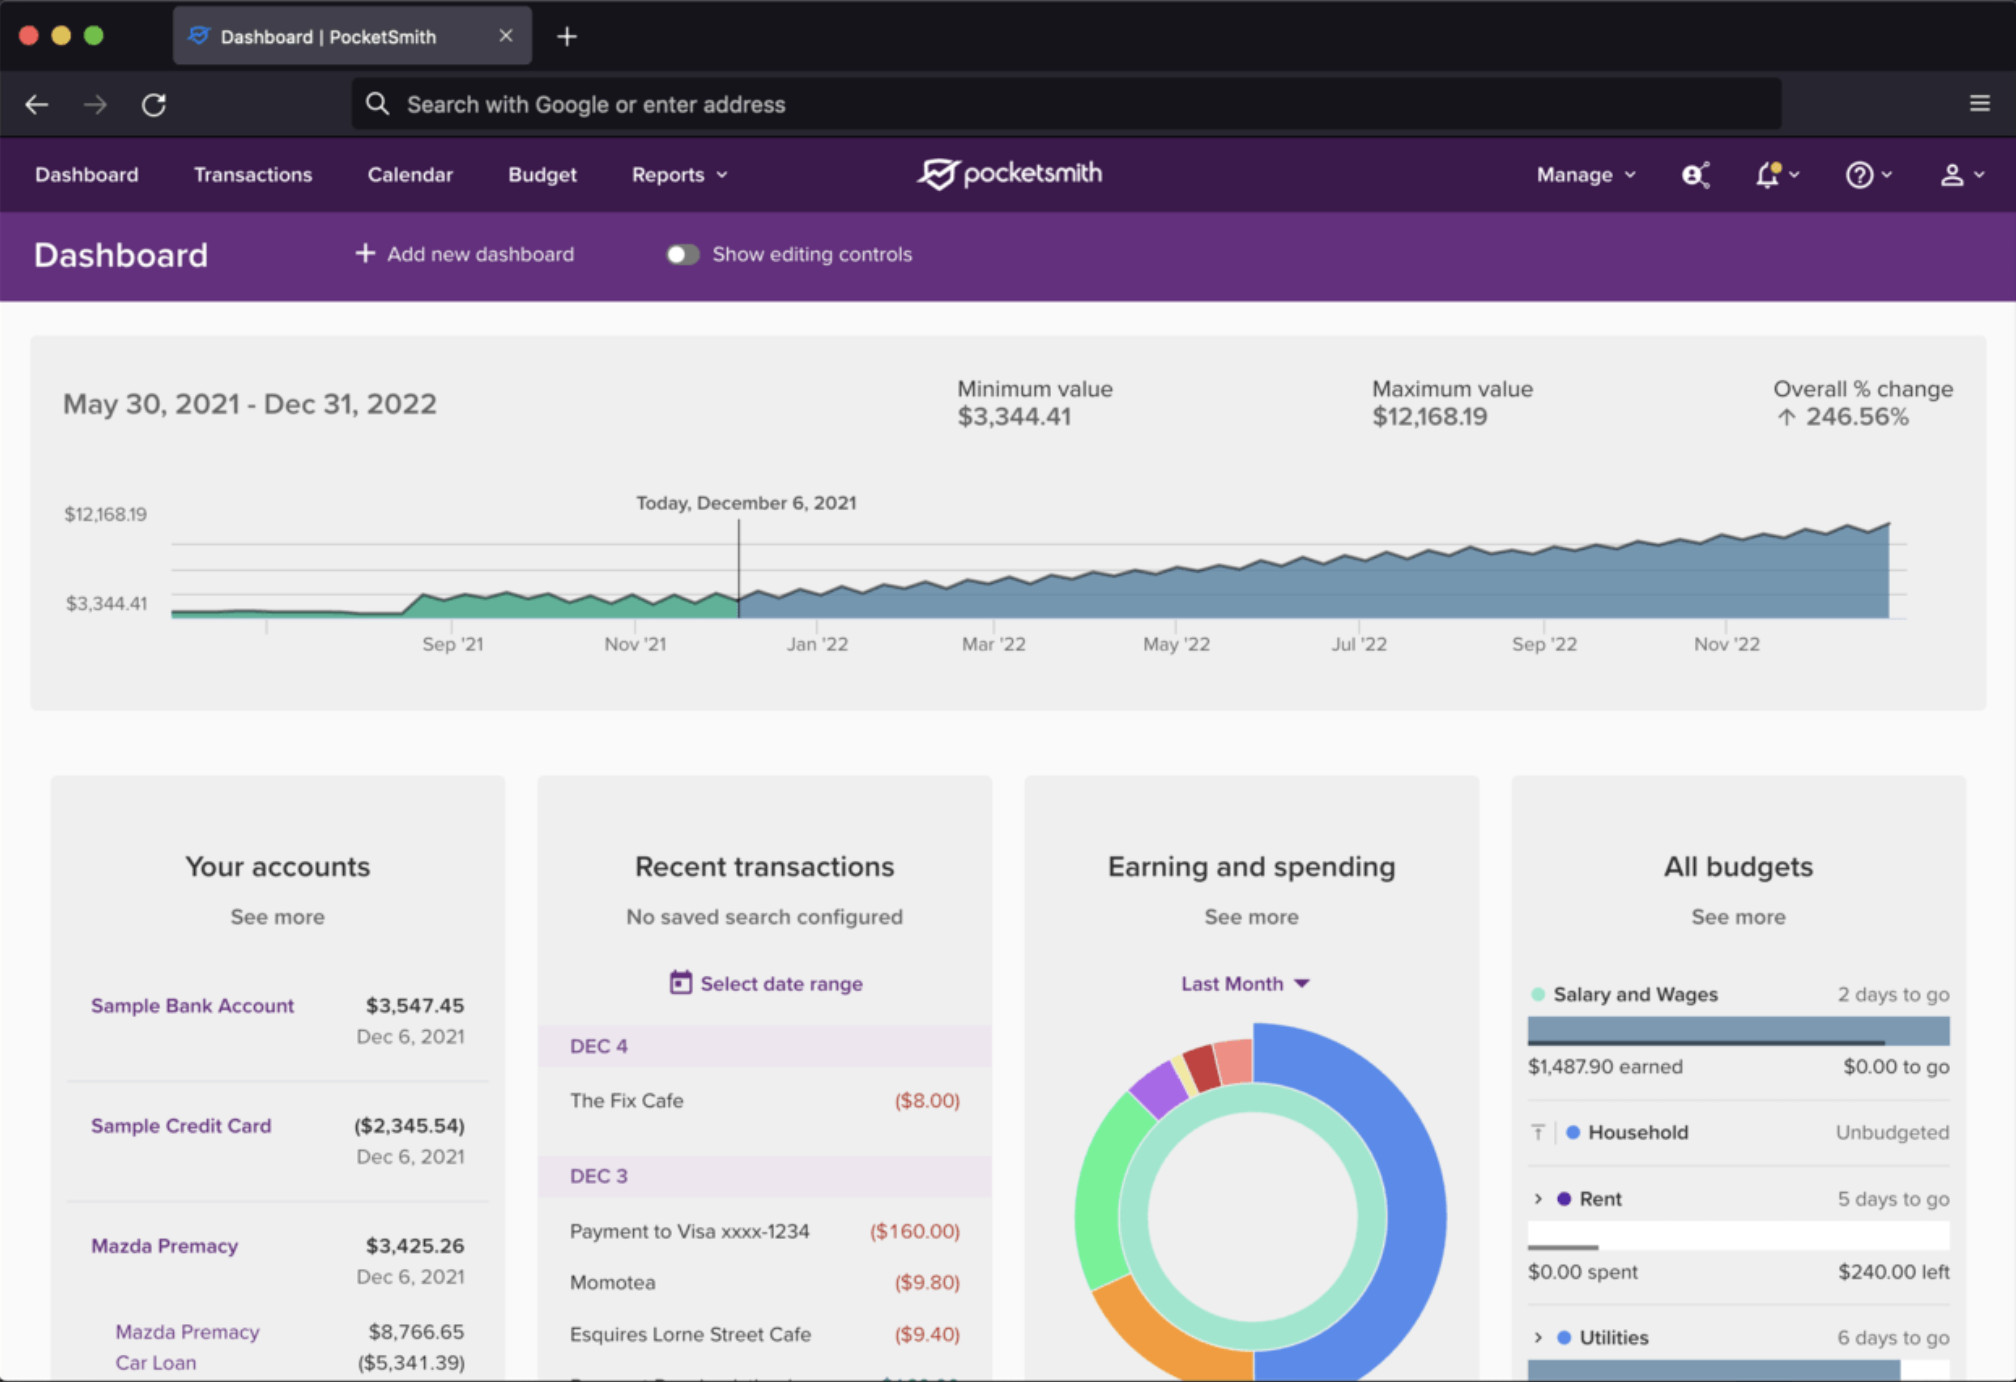The width and height of the screenshot is (2016, 1382).
Task: Click Add new dashboard
Action: [465, 254]
